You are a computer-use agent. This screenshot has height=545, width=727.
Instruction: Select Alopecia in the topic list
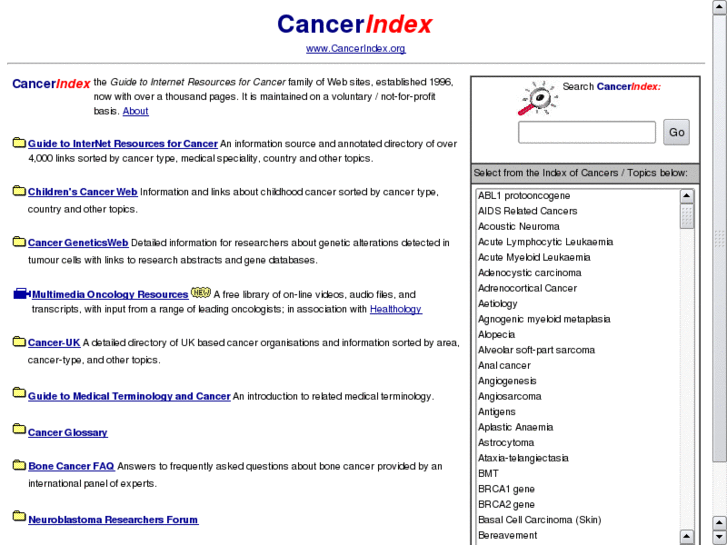tap(577, 334)
